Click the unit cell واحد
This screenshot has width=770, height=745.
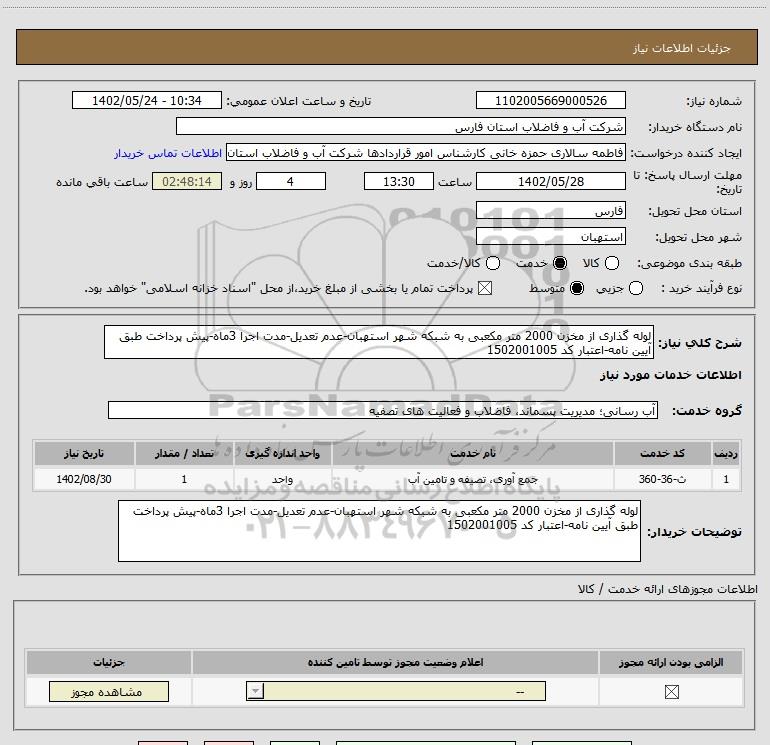point(283,479)
